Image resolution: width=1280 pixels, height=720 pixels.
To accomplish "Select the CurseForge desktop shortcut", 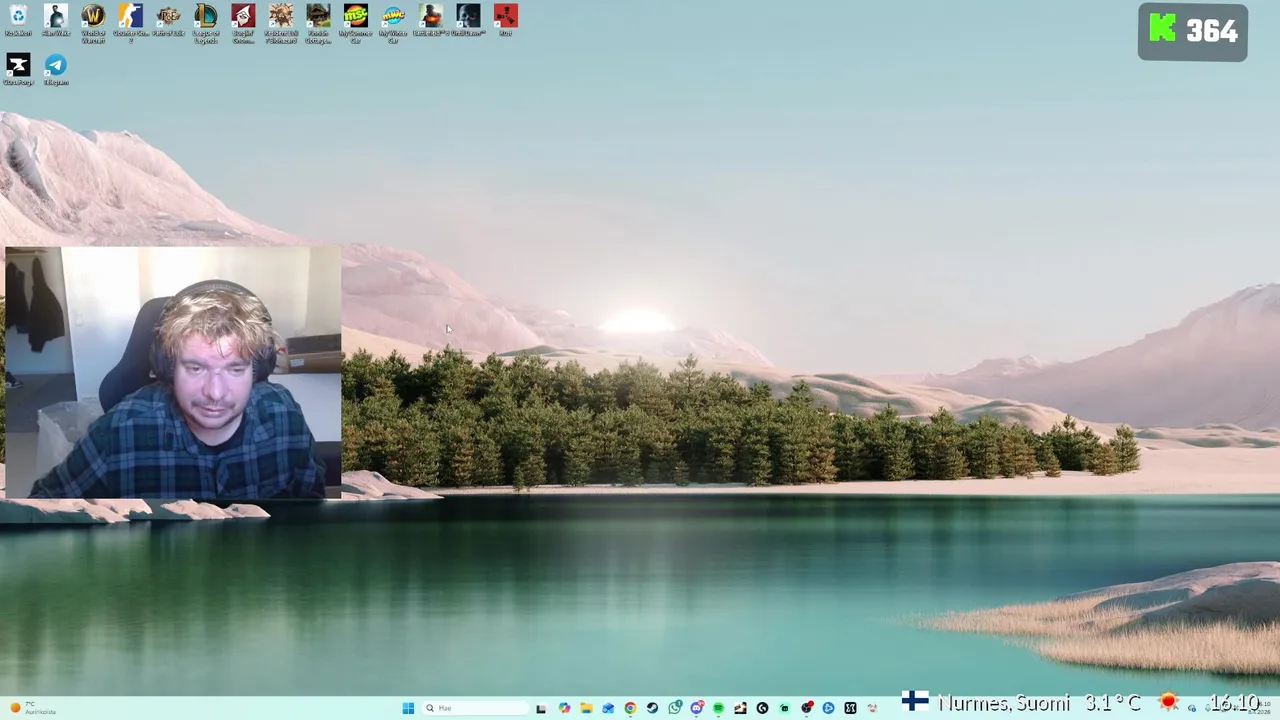I will click(18, 70).
